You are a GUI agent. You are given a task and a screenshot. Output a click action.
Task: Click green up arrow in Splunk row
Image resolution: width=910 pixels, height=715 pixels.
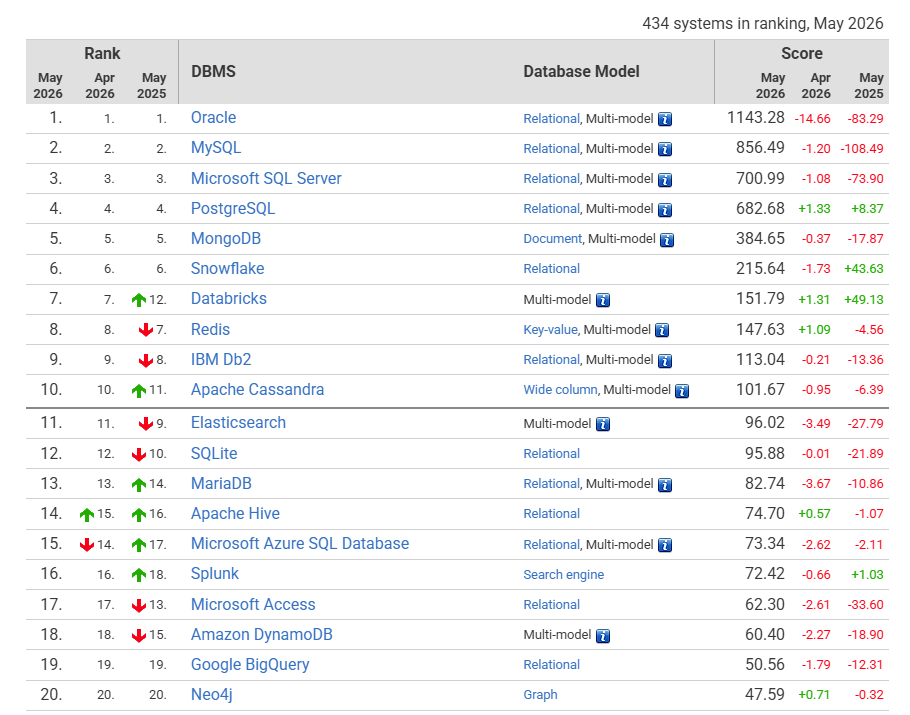[x=139, y=575]
